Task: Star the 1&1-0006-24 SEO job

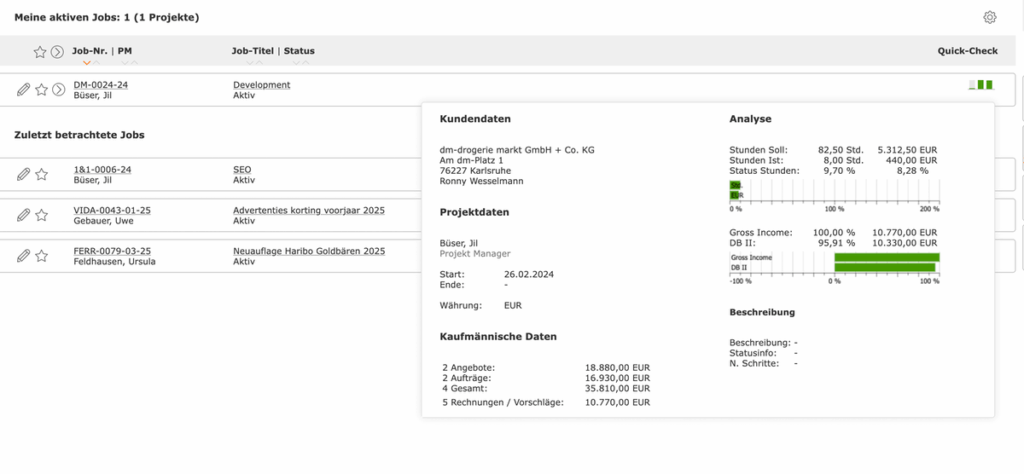Action: click(x=42, y=174)
